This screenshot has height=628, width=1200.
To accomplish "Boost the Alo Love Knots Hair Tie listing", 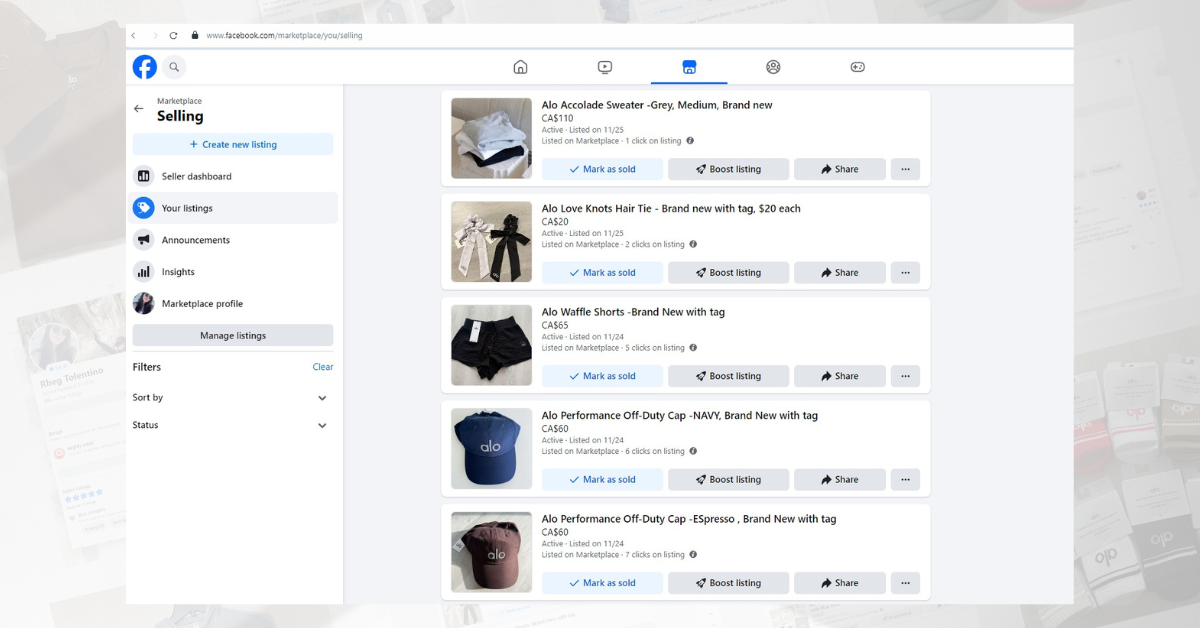I will tap(728, 272).
